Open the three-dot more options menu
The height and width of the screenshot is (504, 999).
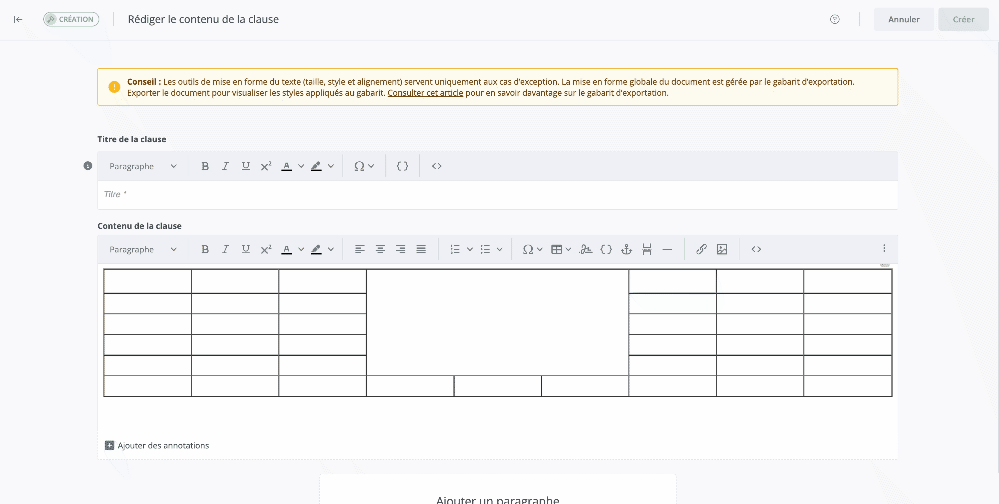(x=883, y=249)
